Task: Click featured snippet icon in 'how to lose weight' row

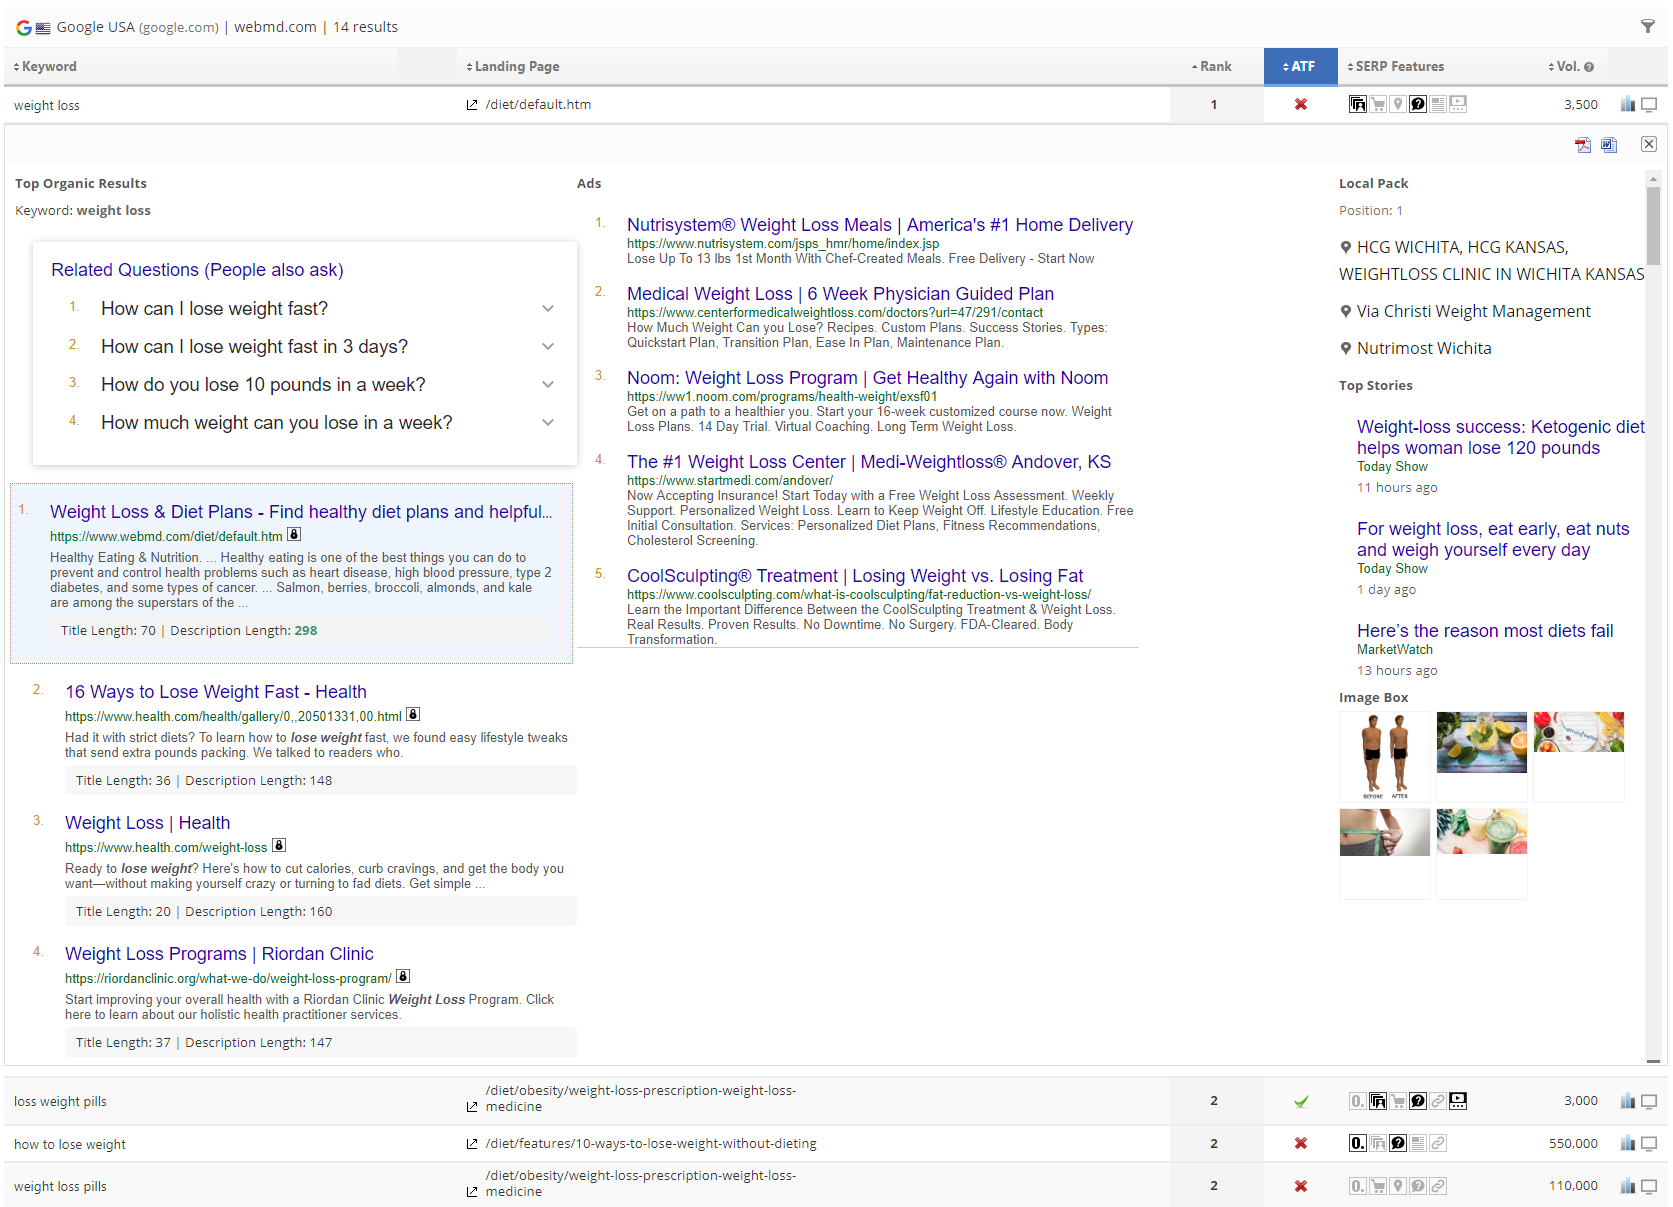Action: tap(1357, 1143)
